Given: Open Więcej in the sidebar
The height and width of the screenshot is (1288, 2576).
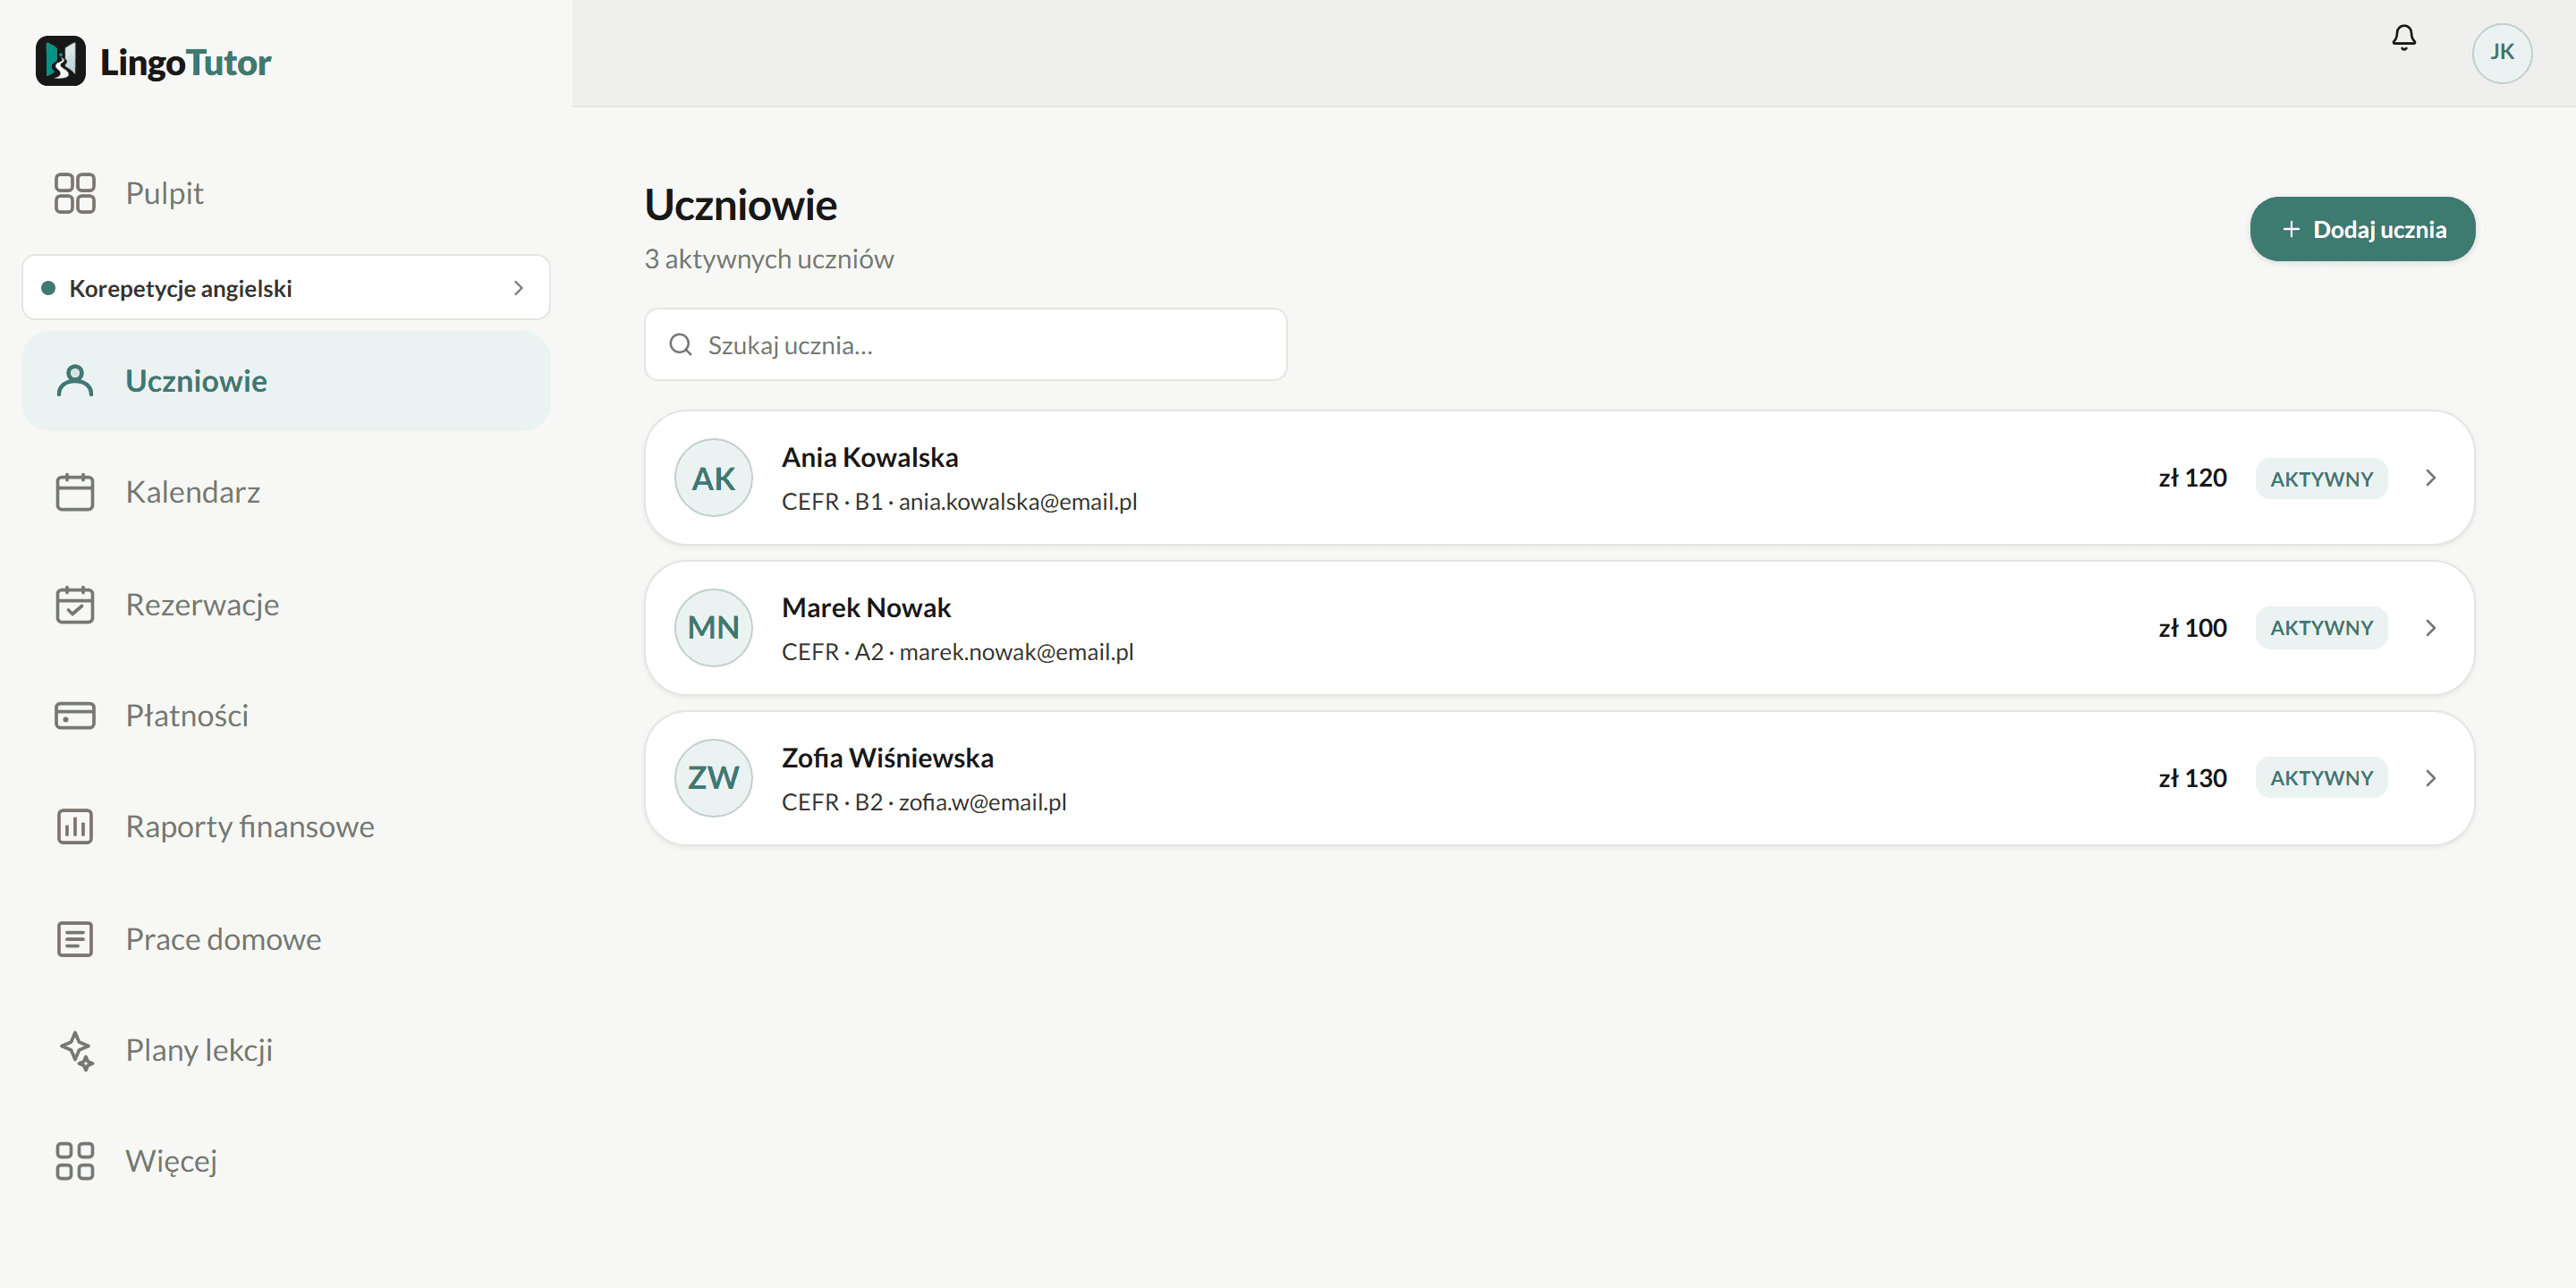Looking at the screenshot, I should coord(286,1161).
